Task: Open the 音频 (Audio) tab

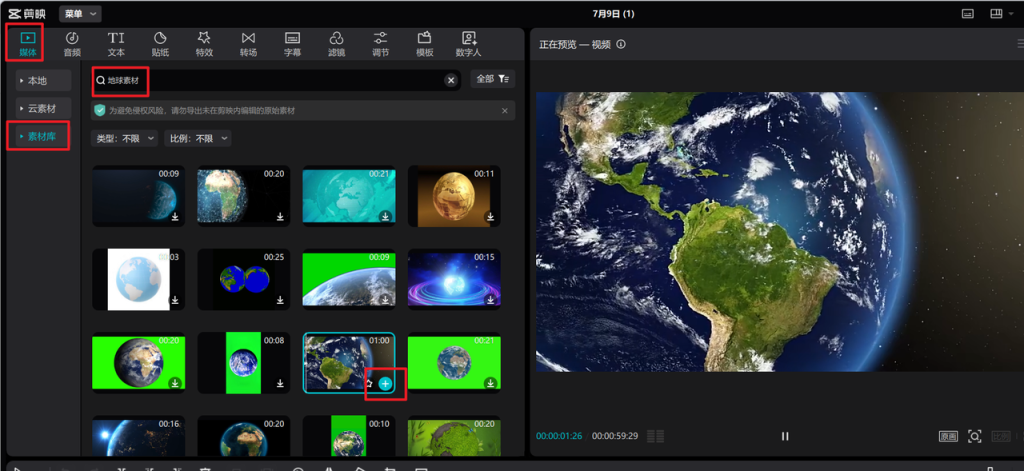Action: click(x=72, y=43)
